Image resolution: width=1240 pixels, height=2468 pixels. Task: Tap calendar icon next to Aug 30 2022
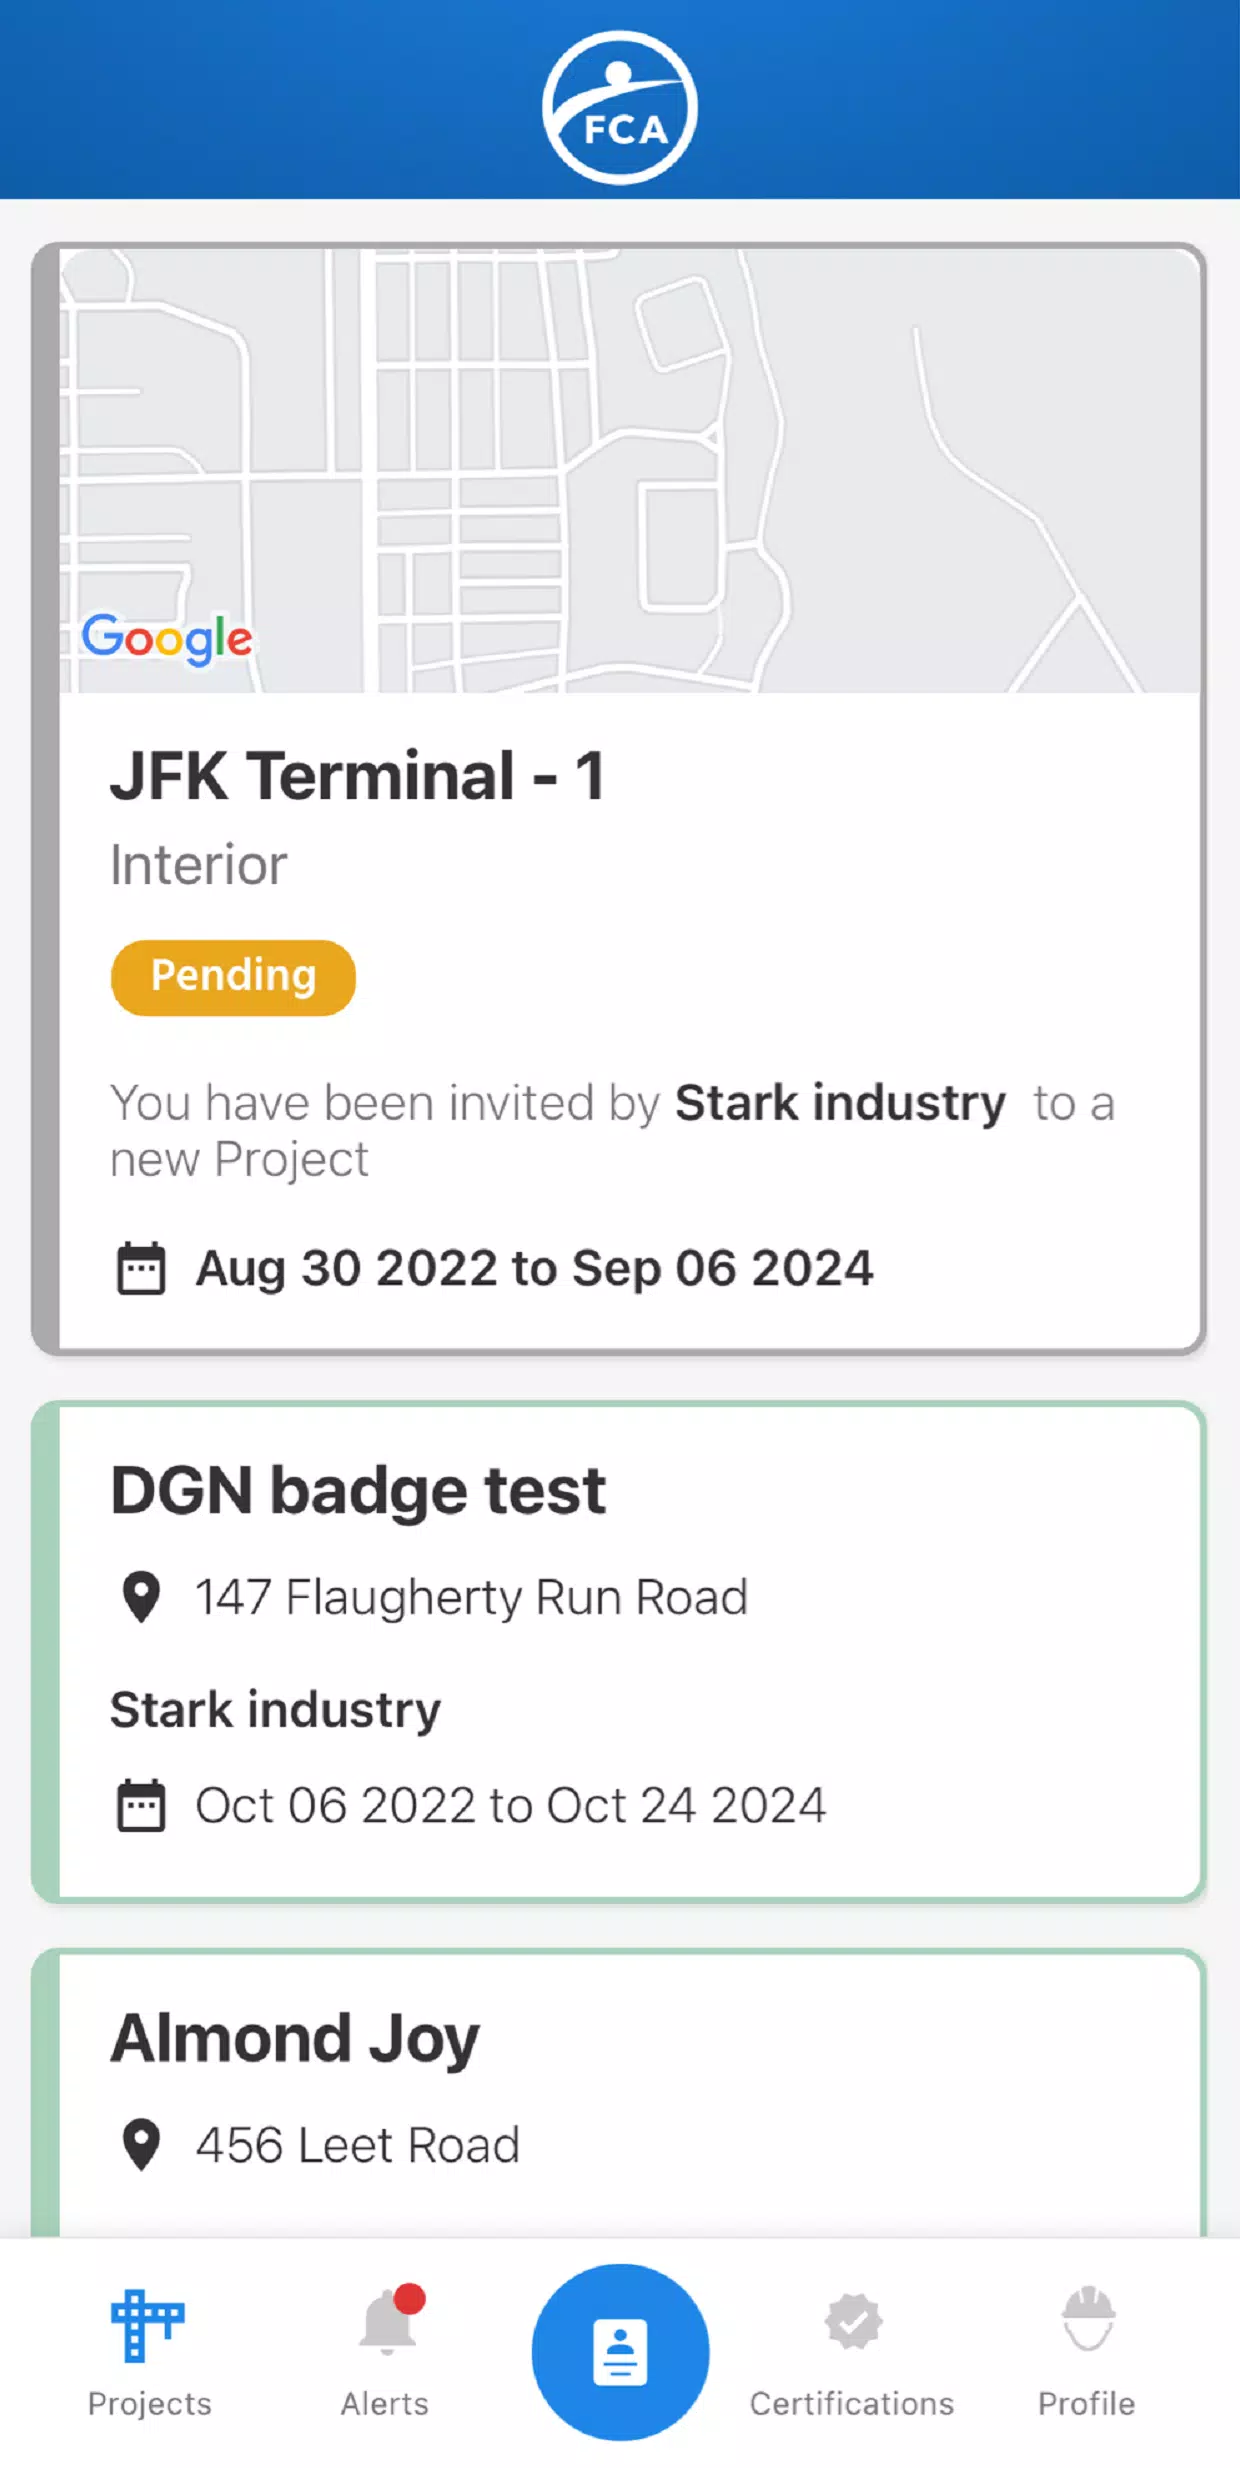tap(141, 1269)
